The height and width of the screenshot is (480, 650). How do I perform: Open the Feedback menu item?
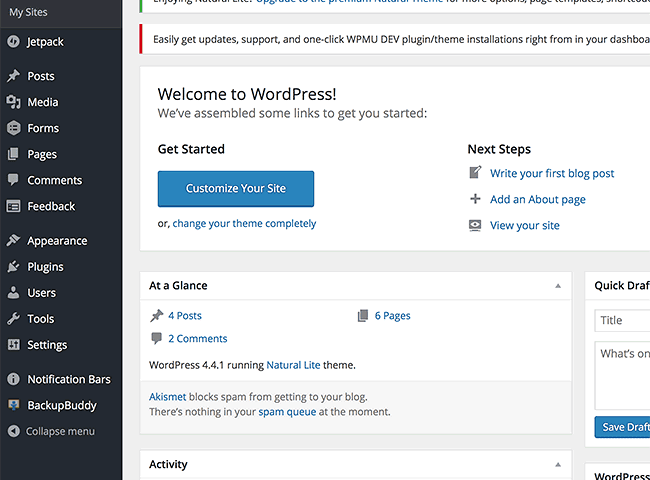51,206
